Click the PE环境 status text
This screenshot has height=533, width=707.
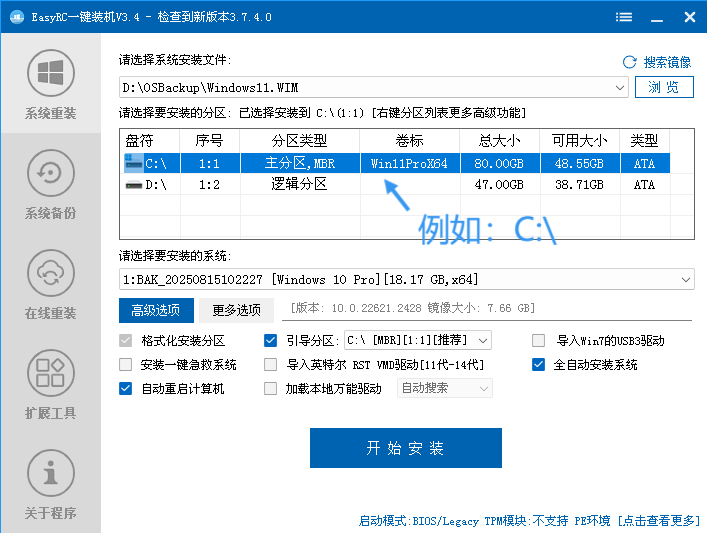[x=592, y=521]
